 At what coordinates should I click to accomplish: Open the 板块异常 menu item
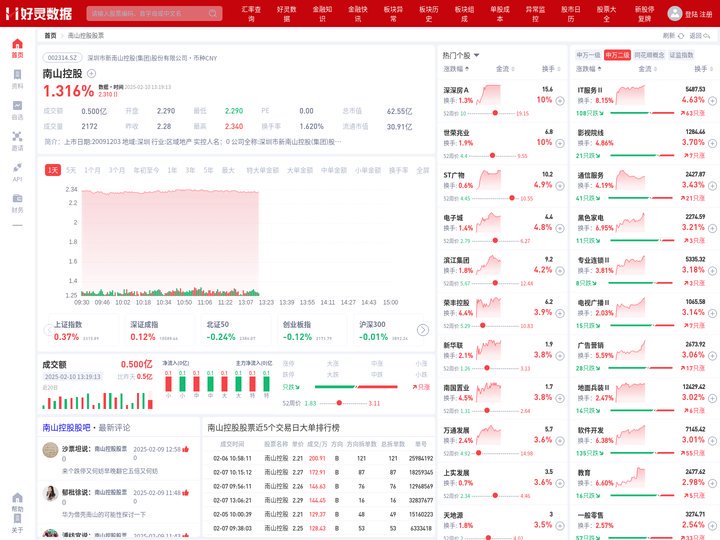point(393,14)
